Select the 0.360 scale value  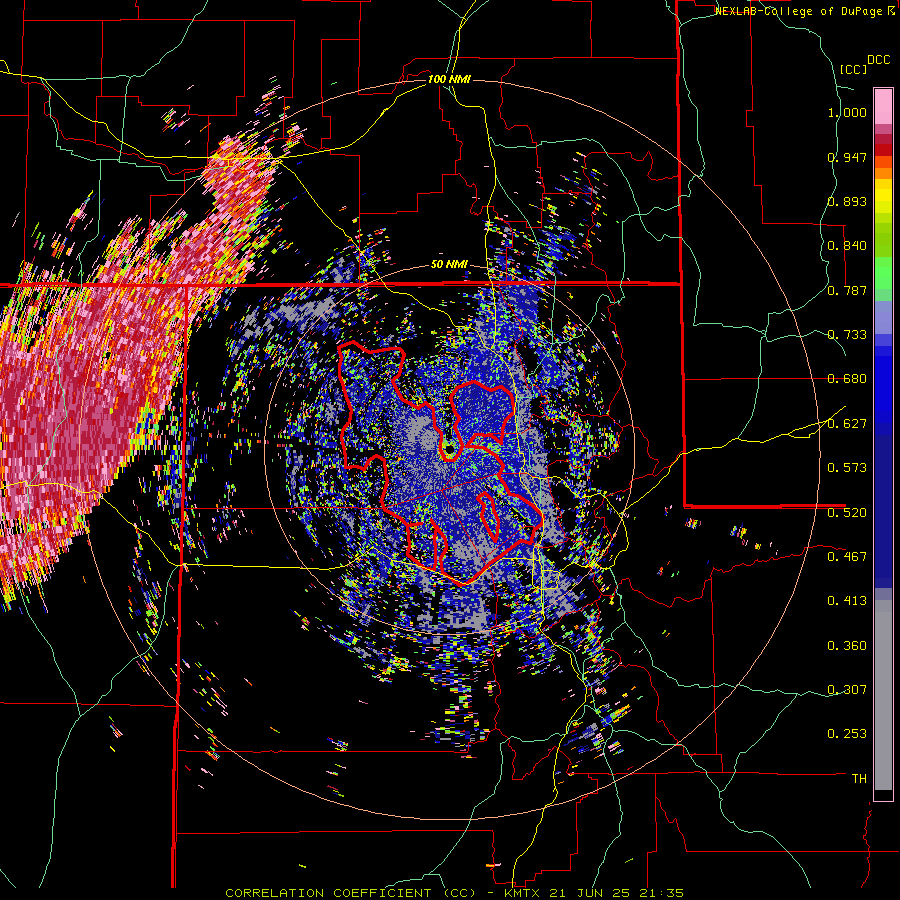click(x=847, y=646)
